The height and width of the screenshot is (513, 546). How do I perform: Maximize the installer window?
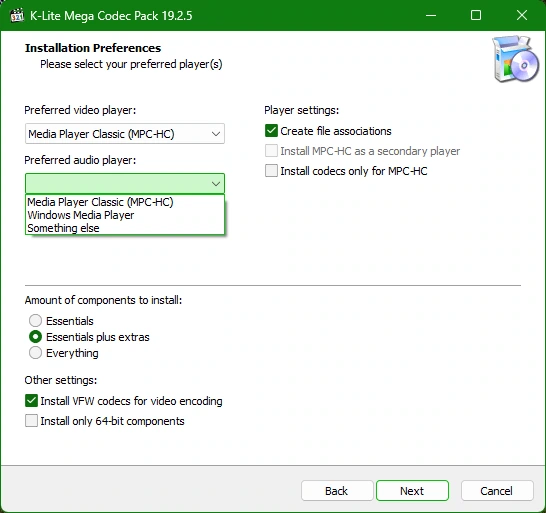476,15
